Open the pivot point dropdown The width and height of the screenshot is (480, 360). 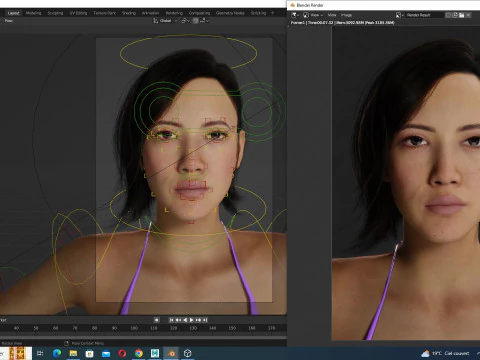tap(185, 21)
